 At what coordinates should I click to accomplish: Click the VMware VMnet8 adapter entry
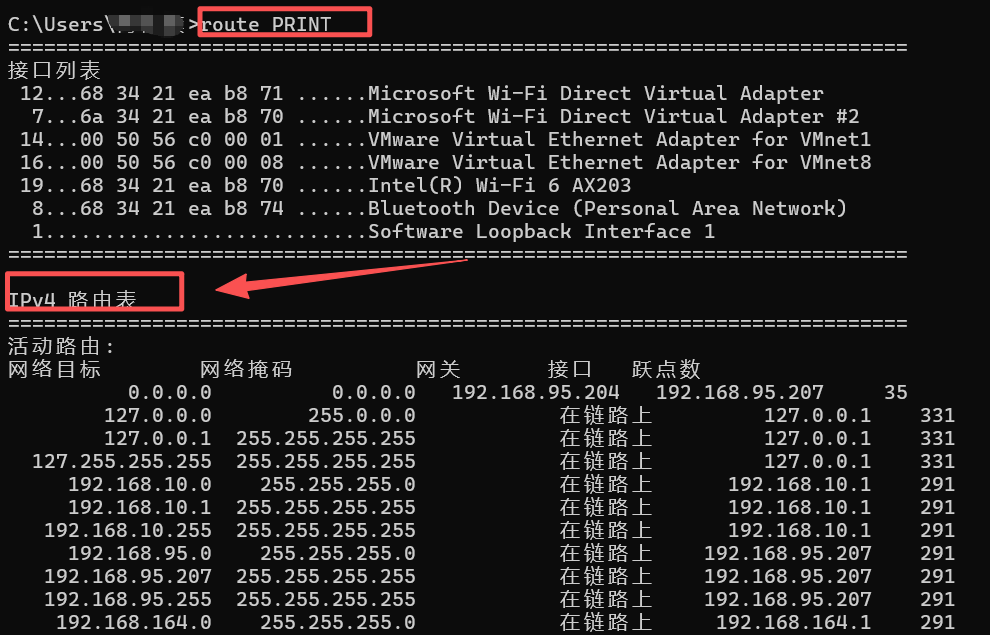click(x=445, y=163)
